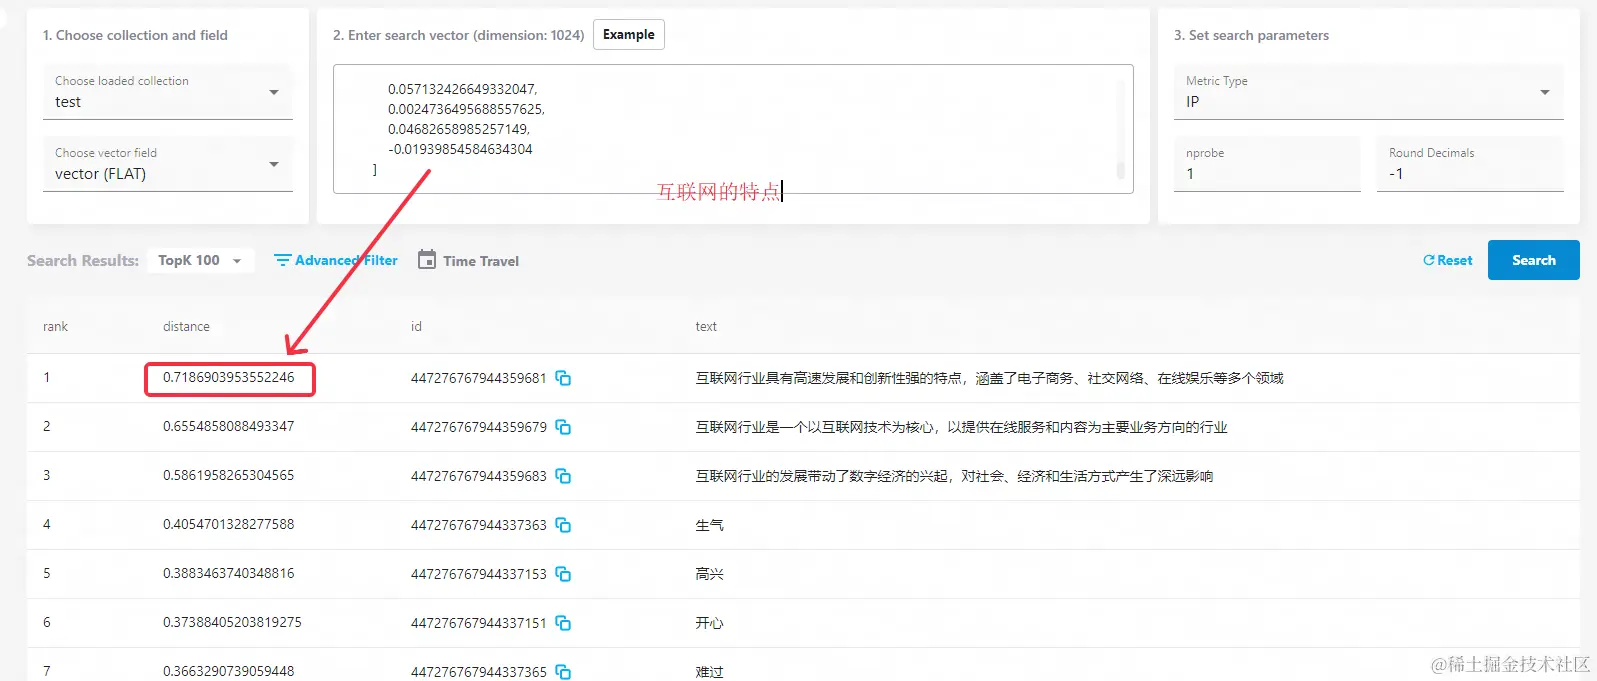Click the id number 447276767944359681
This screenshot has height=681, width=1597.
[479, 378]
